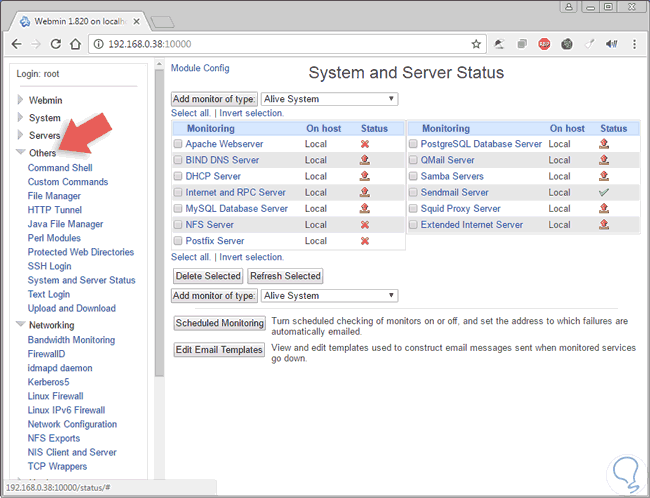
Task: Open Bandwidth Monitoring module
Action: click(x=71, y=340)
